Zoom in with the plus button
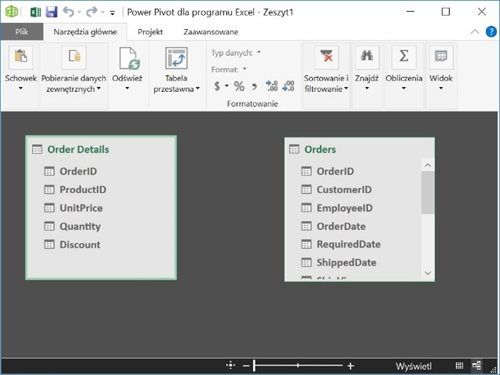This screenshot has width=500, height=375. (350, 366)
